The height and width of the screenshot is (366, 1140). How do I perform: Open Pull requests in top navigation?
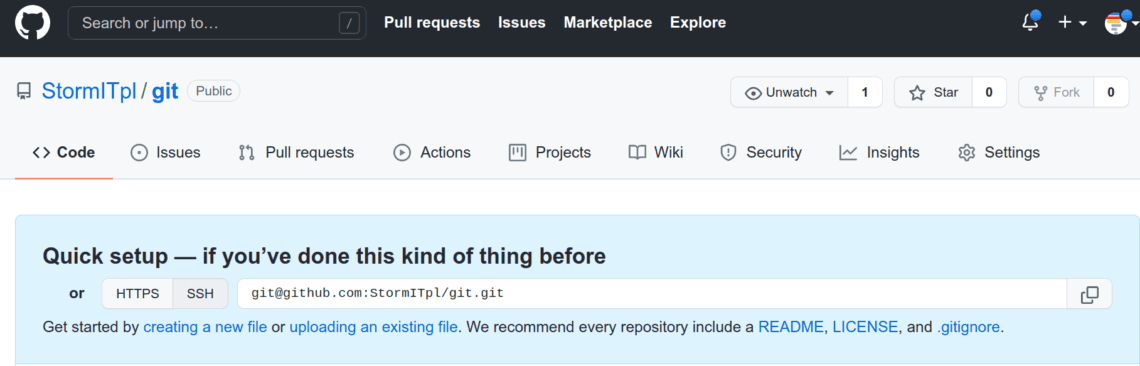(432, 23)
